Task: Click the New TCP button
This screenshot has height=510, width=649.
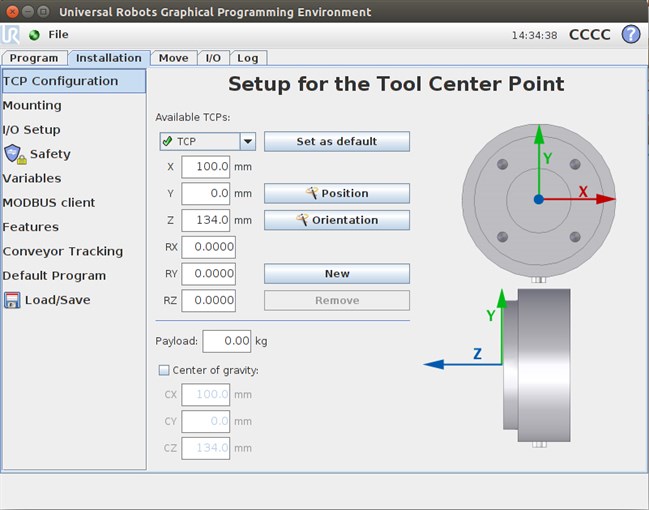Action: click(x=336, y=274)
